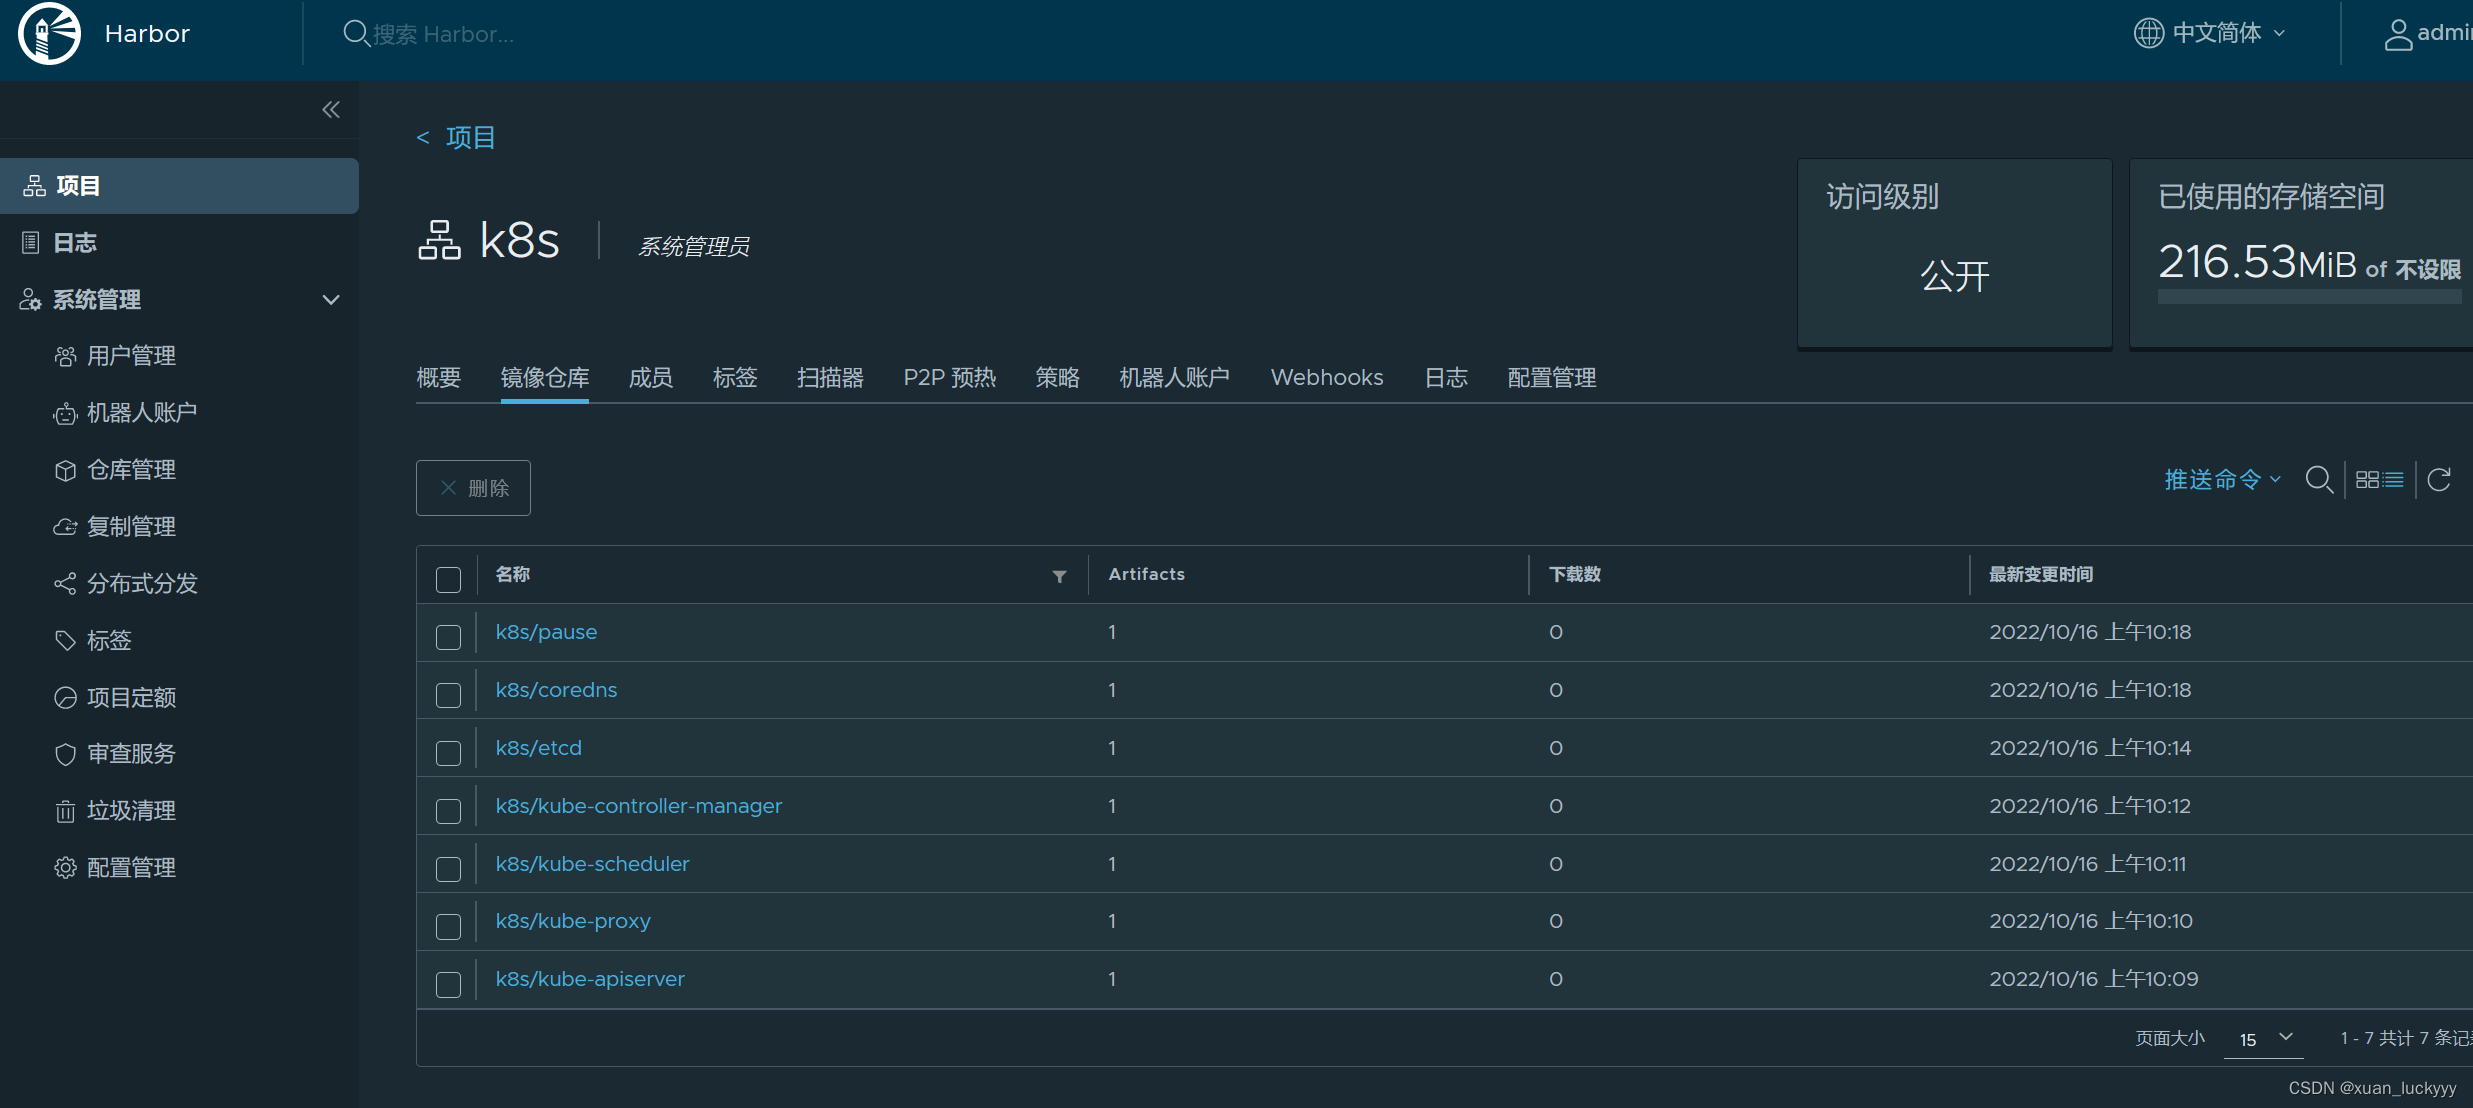
Task: Open the Webhooks tab
Action: click(1327, 378)
